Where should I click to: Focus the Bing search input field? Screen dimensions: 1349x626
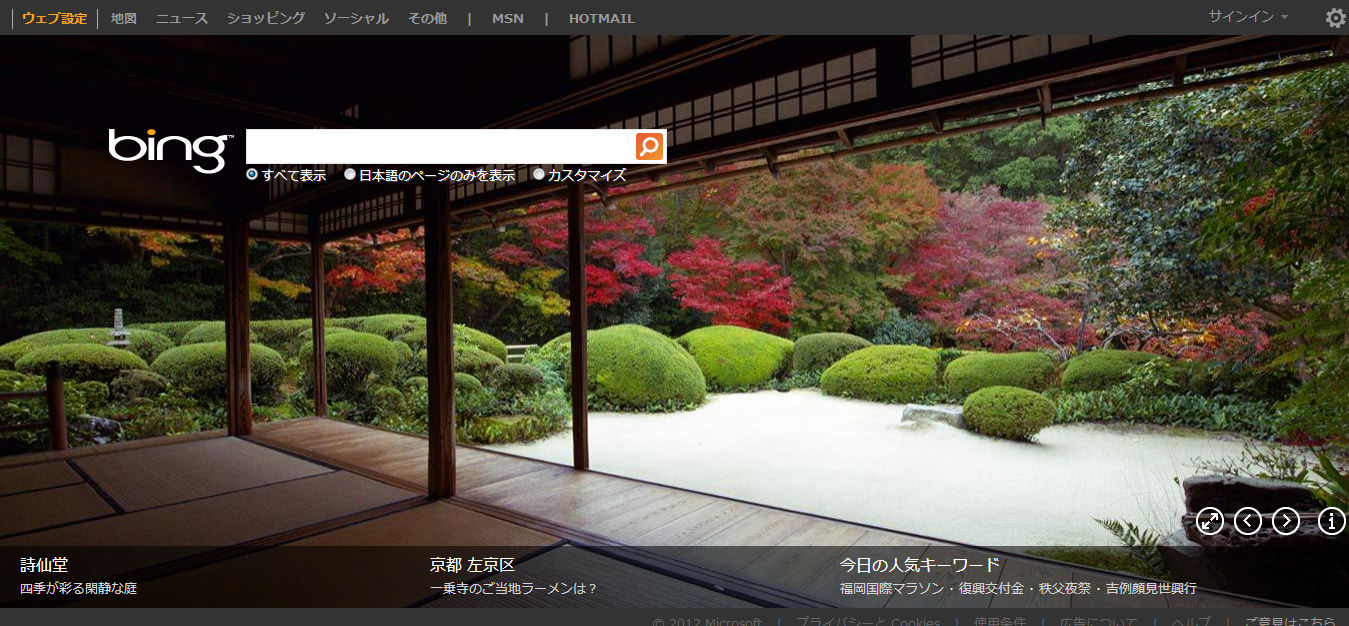tap(440, 147)
